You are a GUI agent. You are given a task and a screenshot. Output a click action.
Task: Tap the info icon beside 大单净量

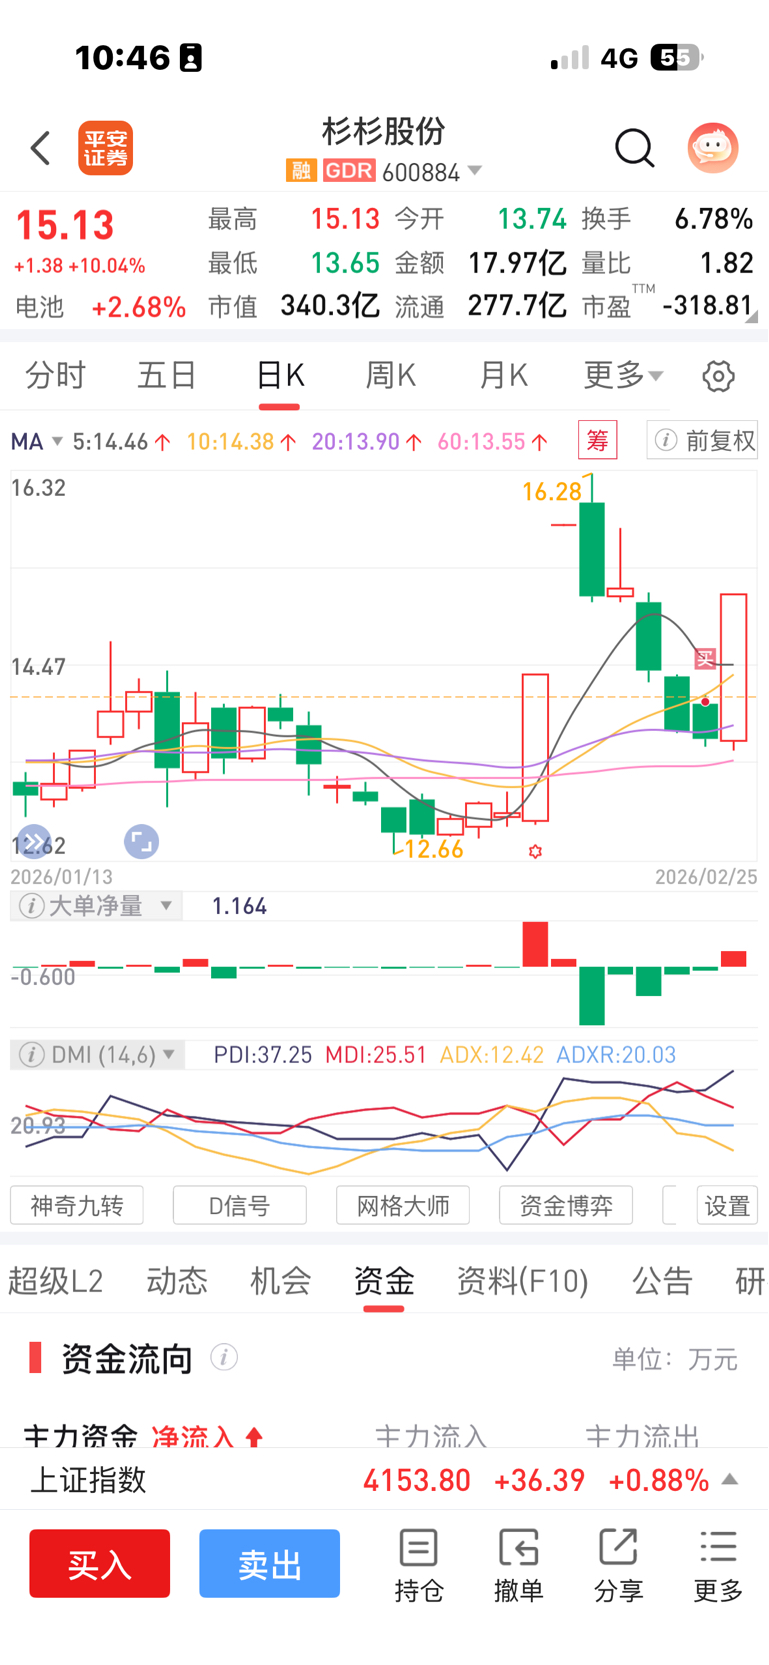pyautogui.click(x=31, y=906)
